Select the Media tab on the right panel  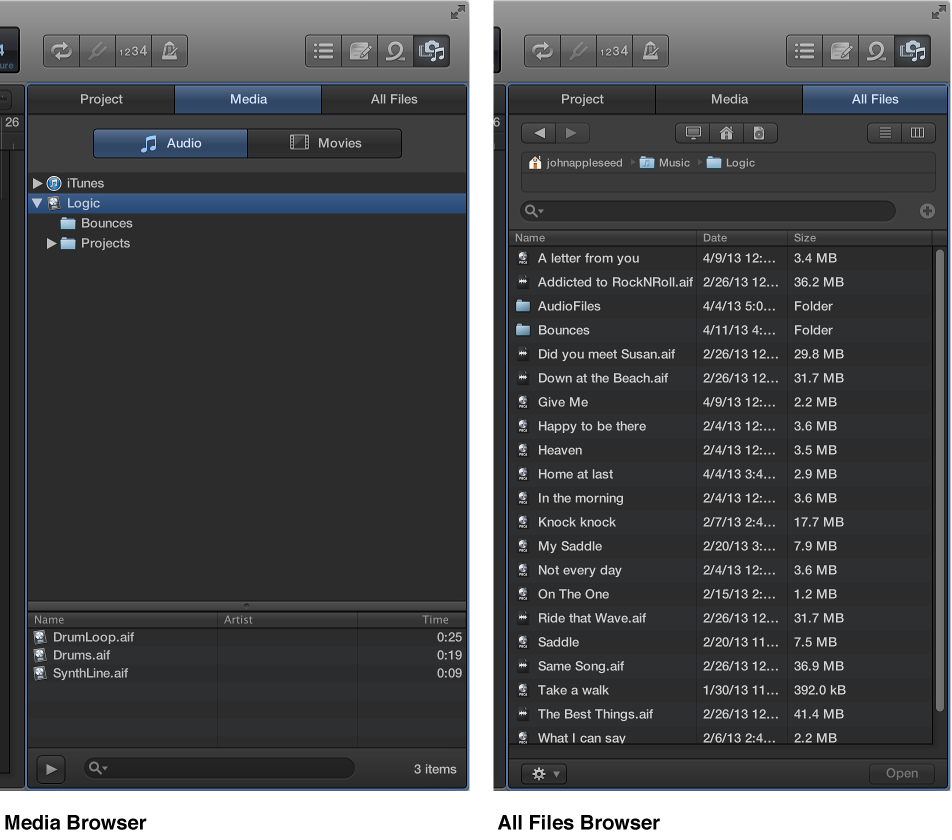[729, 99]
